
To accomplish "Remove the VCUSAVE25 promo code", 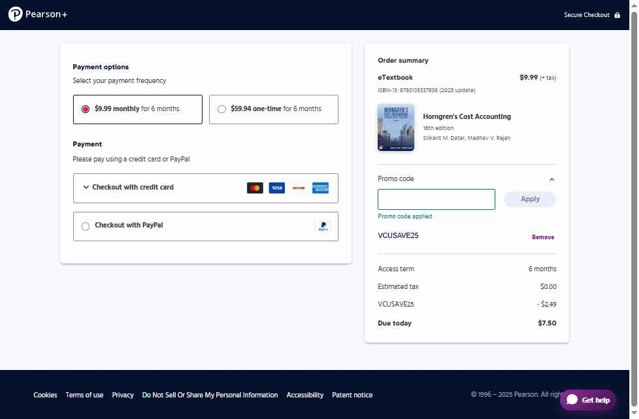I will coord(543,237).
